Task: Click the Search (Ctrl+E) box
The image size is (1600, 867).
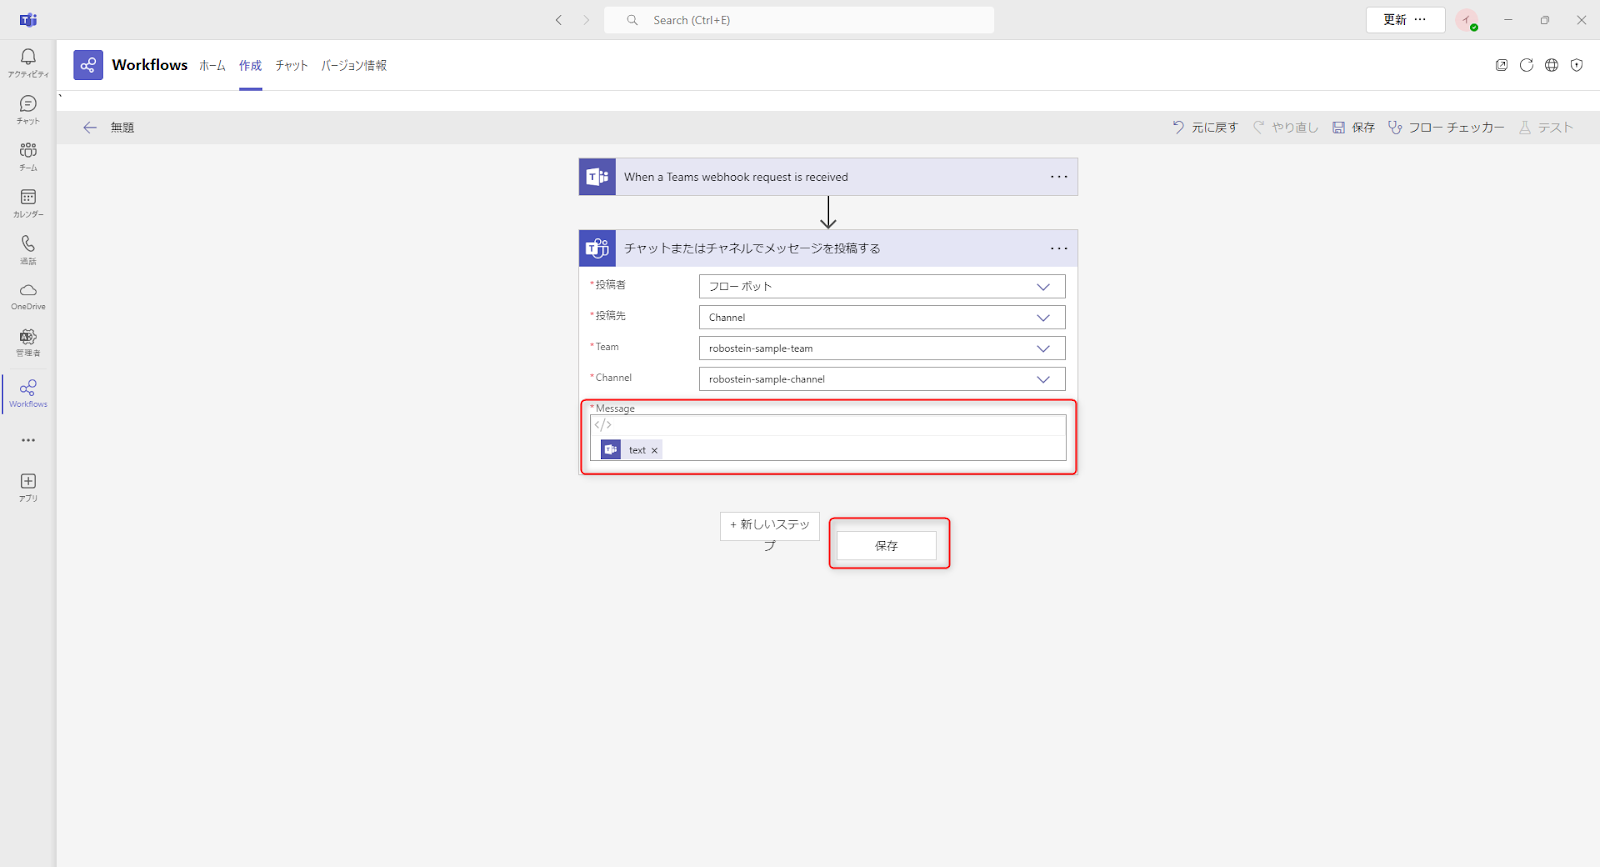Action: tap(799, 20)
